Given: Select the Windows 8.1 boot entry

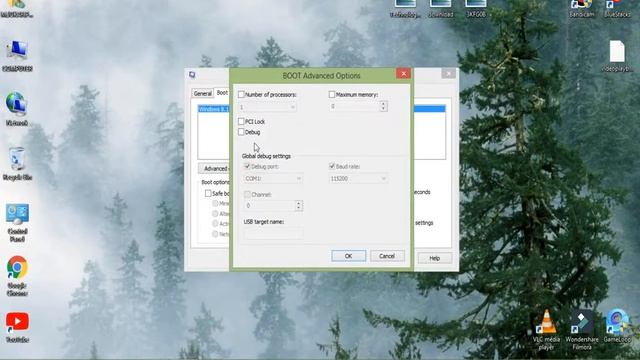Looking at the screenshot, I should click(x=213, y=109).
